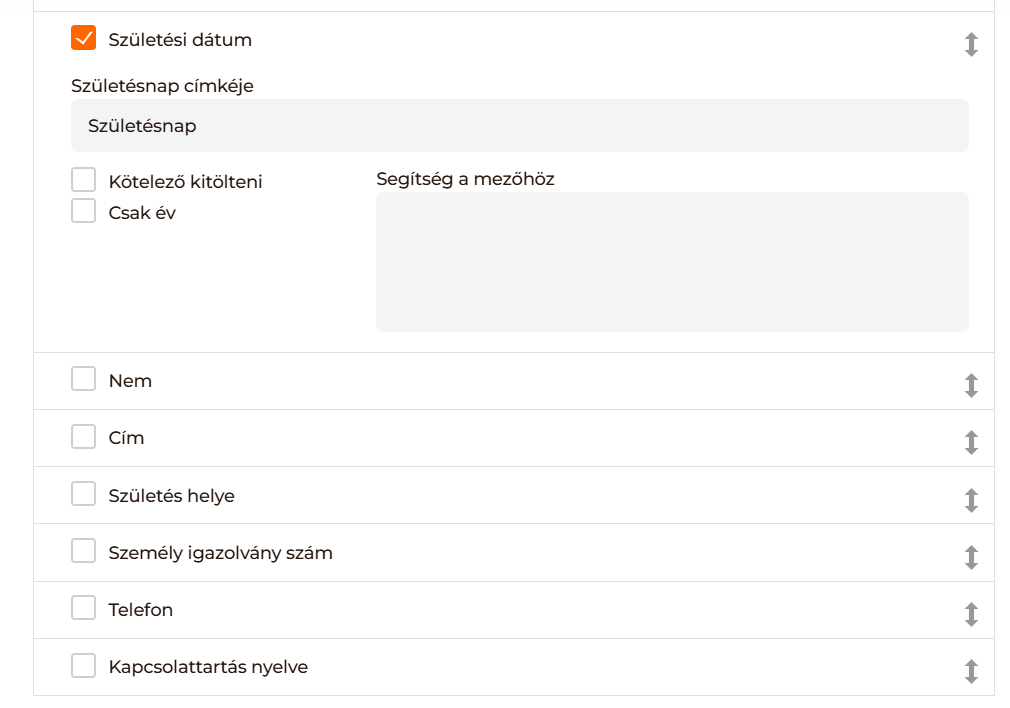Click reorder arrows icon on Telefon row
Screen dimensions: 1010x708
970,614
